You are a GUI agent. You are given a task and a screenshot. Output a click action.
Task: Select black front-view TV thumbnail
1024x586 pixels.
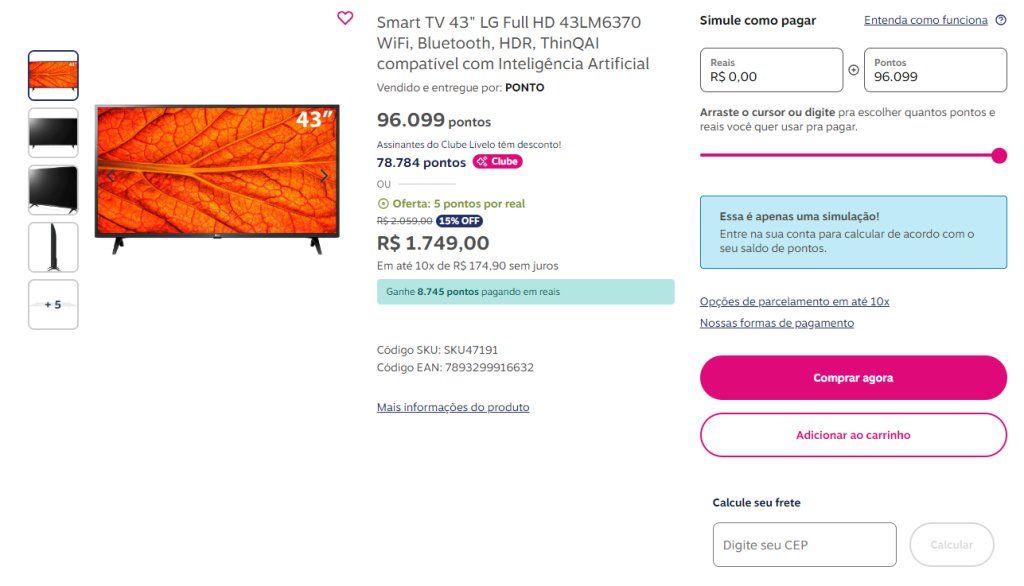(x=54, y=133)
